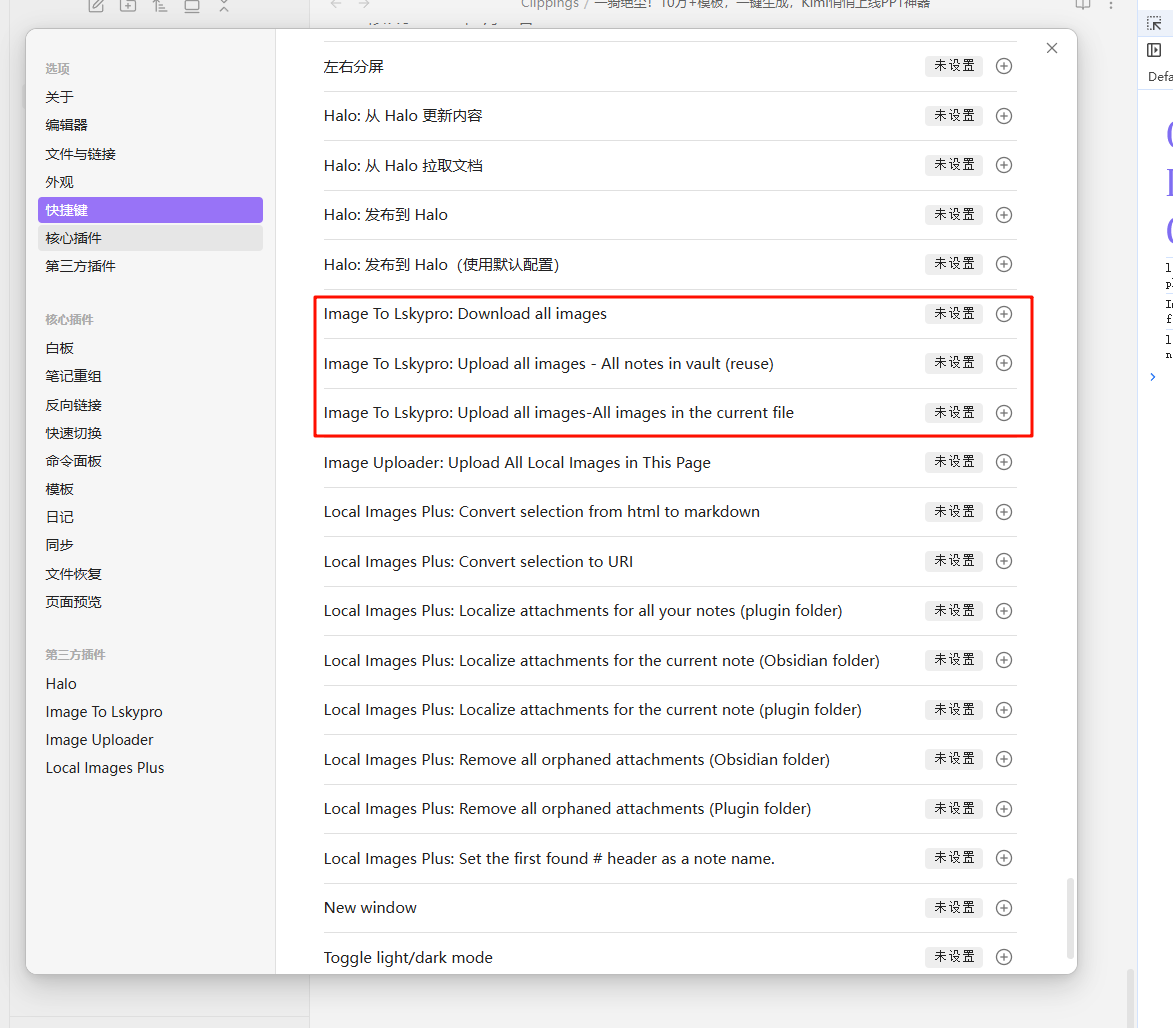Add hotkey for Image To Lskypro Download all images
1173x1028 pixels.
(x=1004, y=314)
